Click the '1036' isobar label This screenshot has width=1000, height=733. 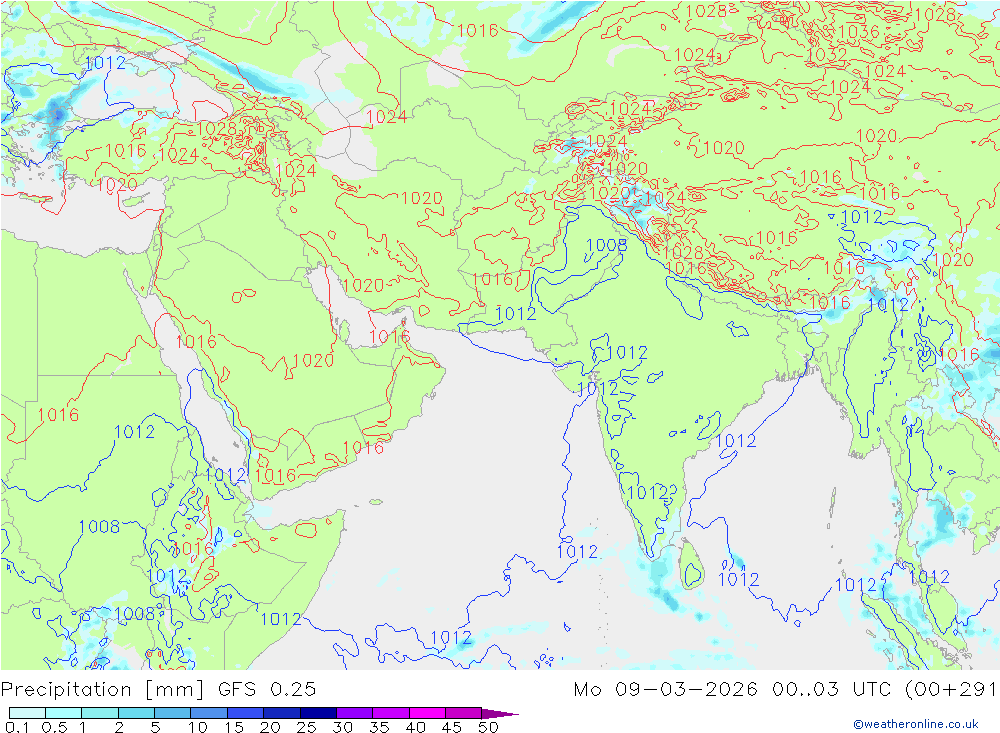click(858, 32)
